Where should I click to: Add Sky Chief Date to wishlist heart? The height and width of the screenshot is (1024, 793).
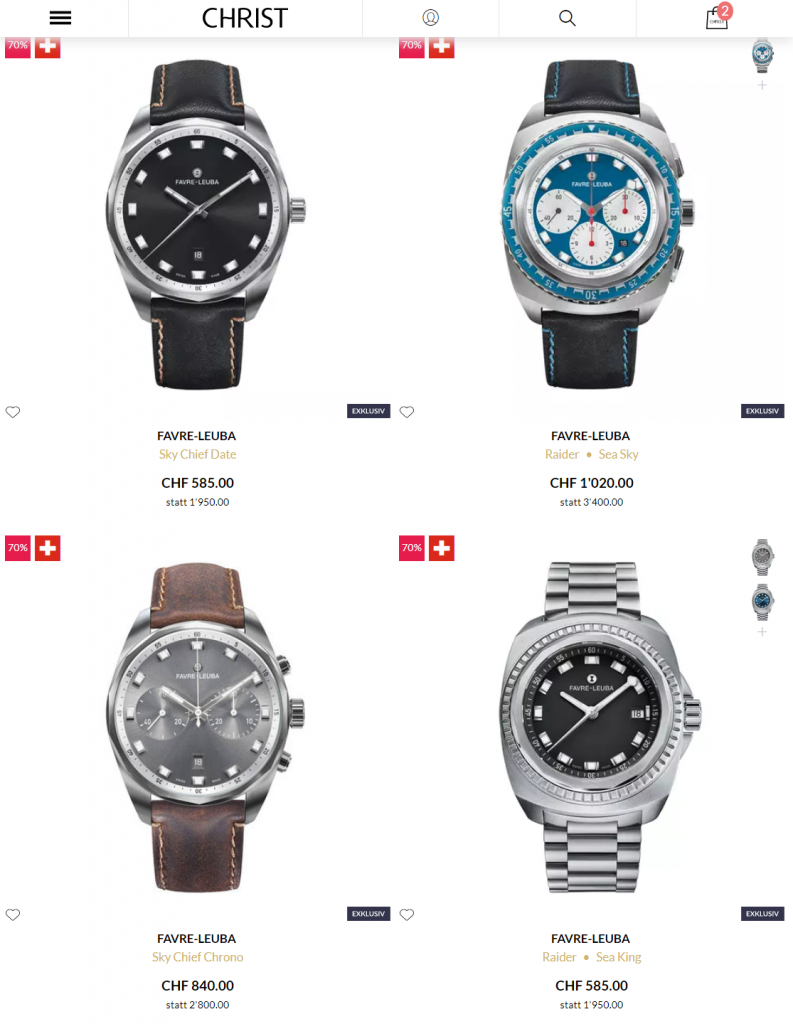pyautogui.click(x=13, y=411)
